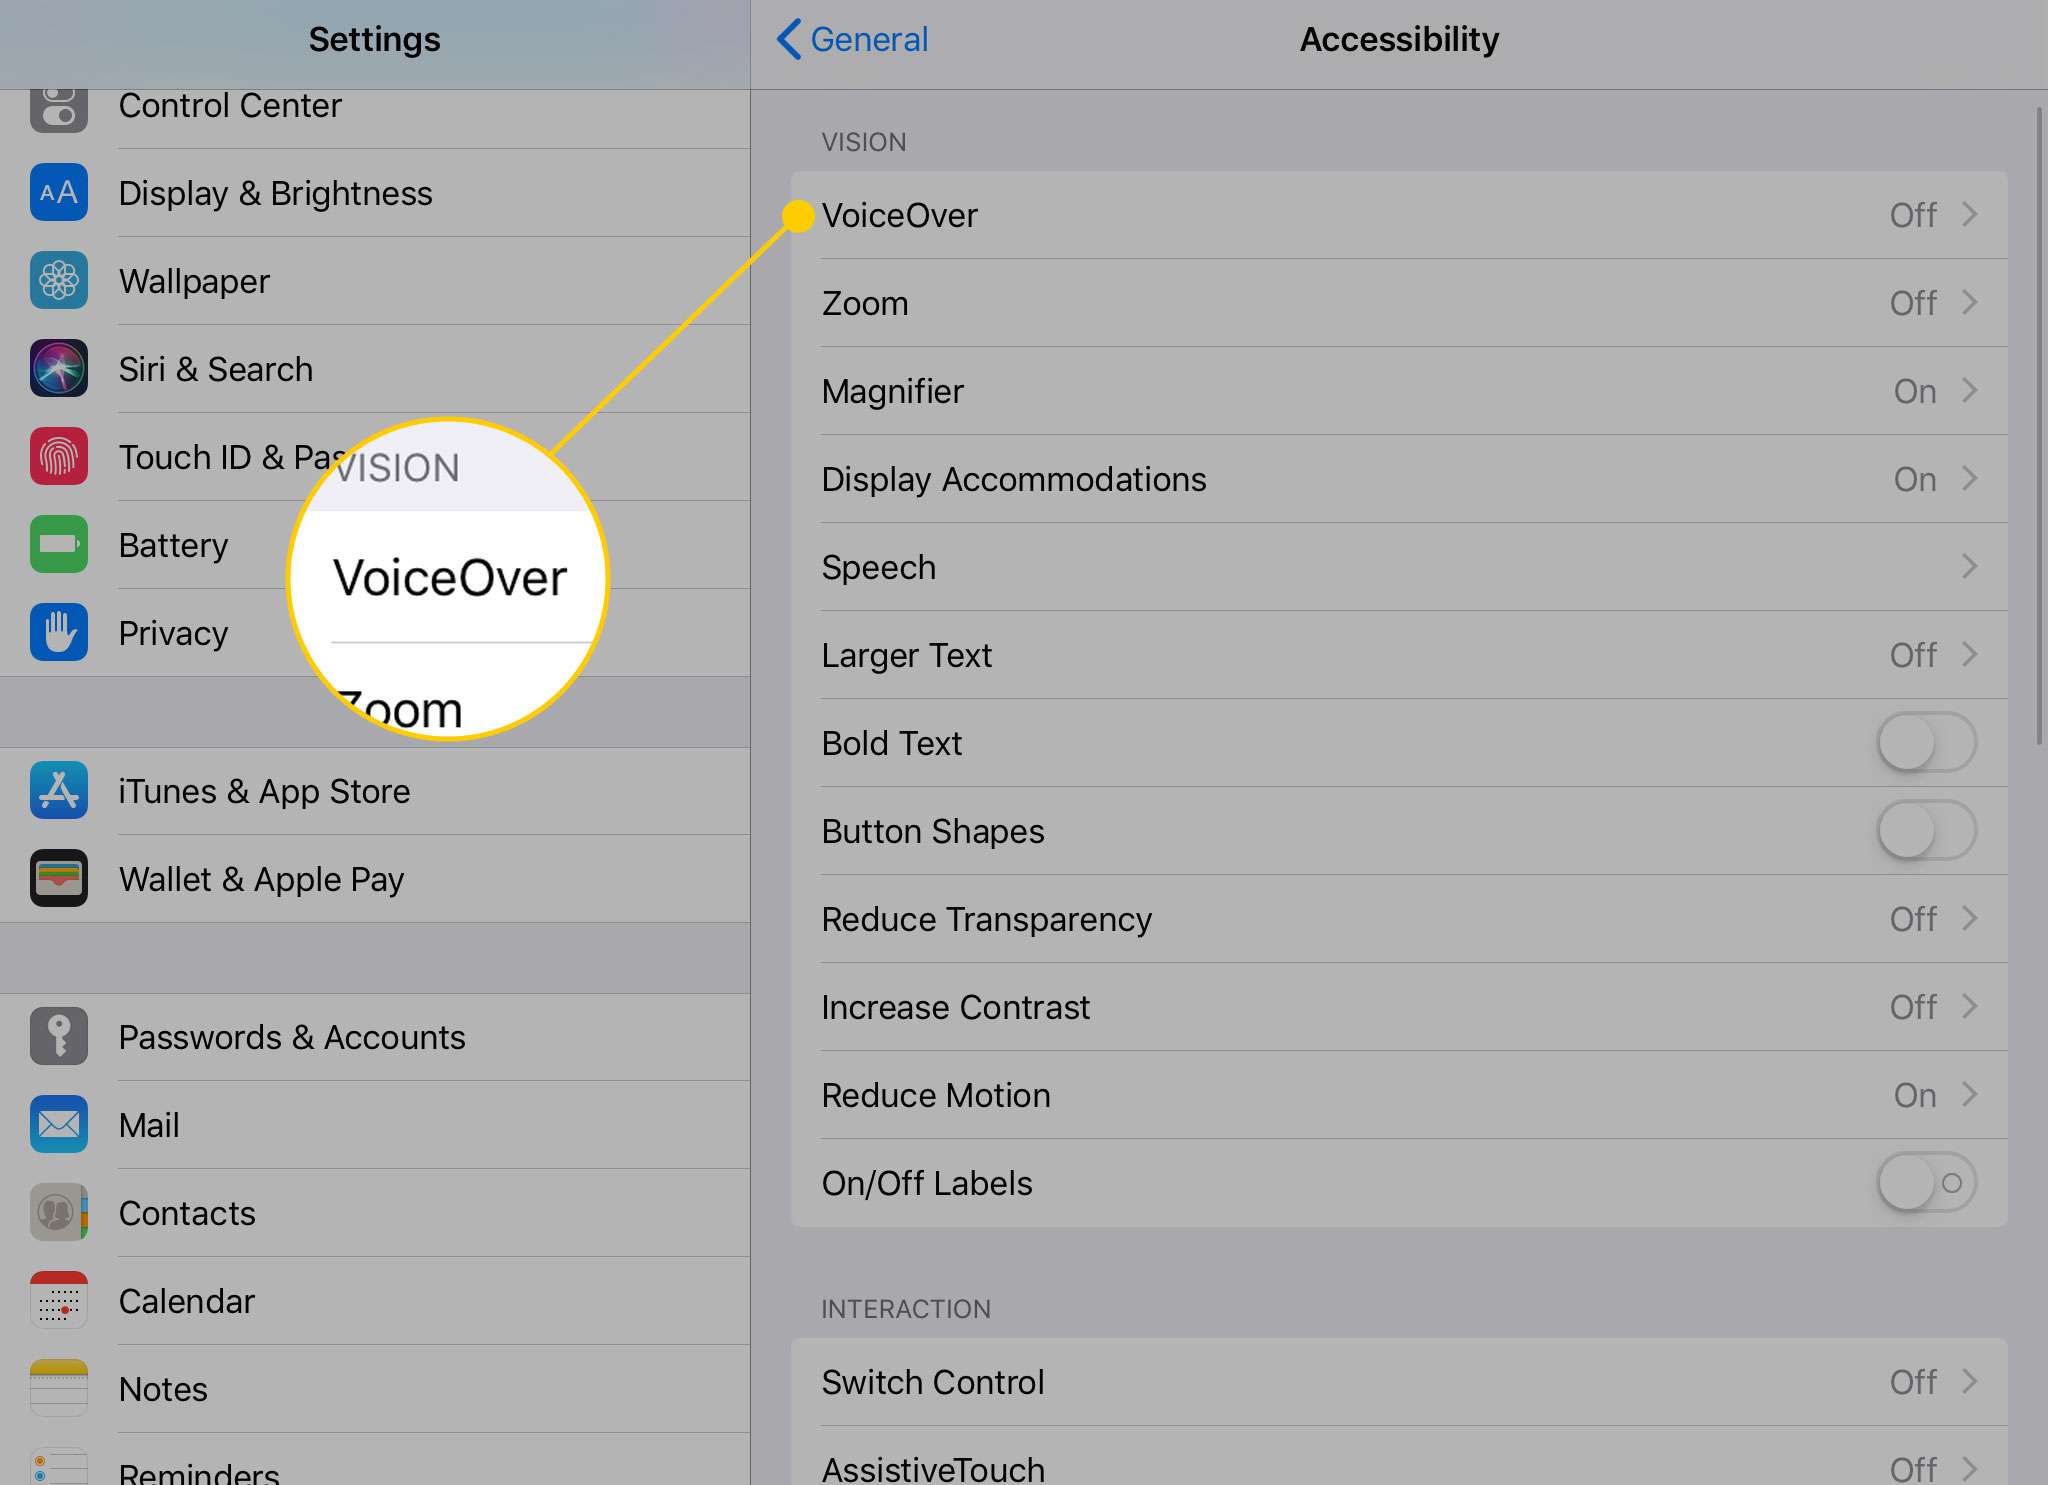Image resolution: width=2048 pixels, height=1485 pixels.
Task: Toggle Bold Text switch
Action: [1926, 742]
